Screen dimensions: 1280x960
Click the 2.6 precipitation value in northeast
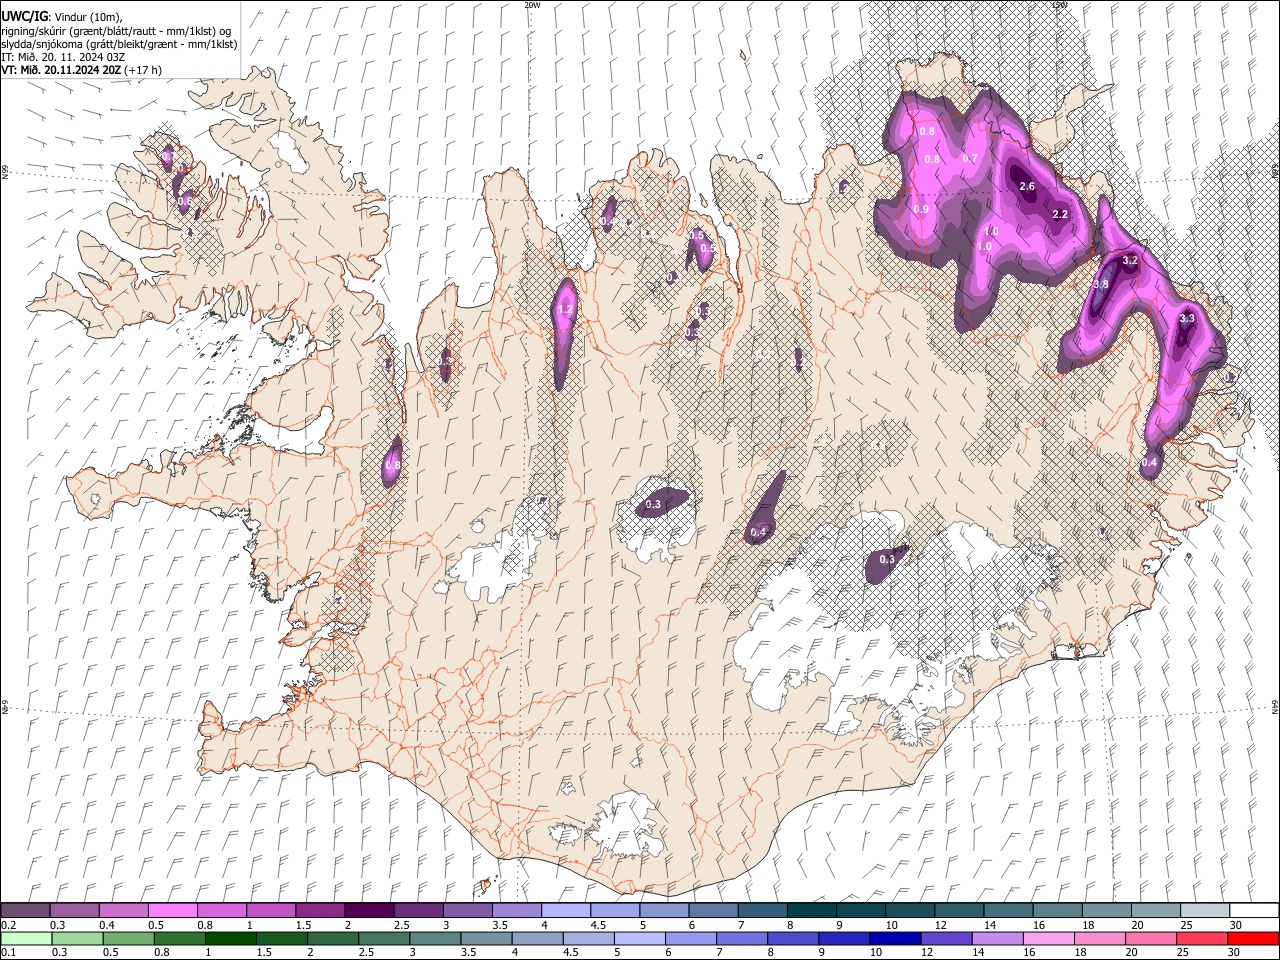pyautogui.click(x=1027, y=186)
